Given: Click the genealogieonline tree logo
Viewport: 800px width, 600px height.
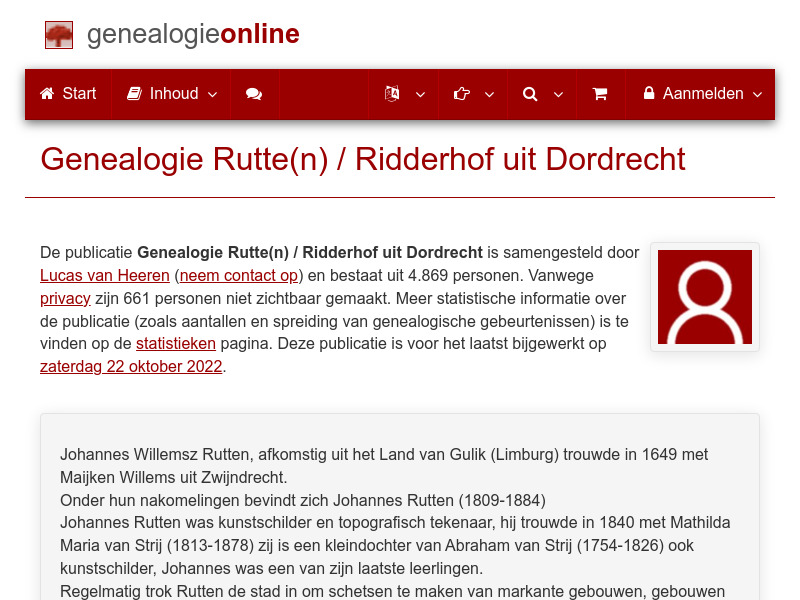Looking at the screenshot, I should click(59, 34).
